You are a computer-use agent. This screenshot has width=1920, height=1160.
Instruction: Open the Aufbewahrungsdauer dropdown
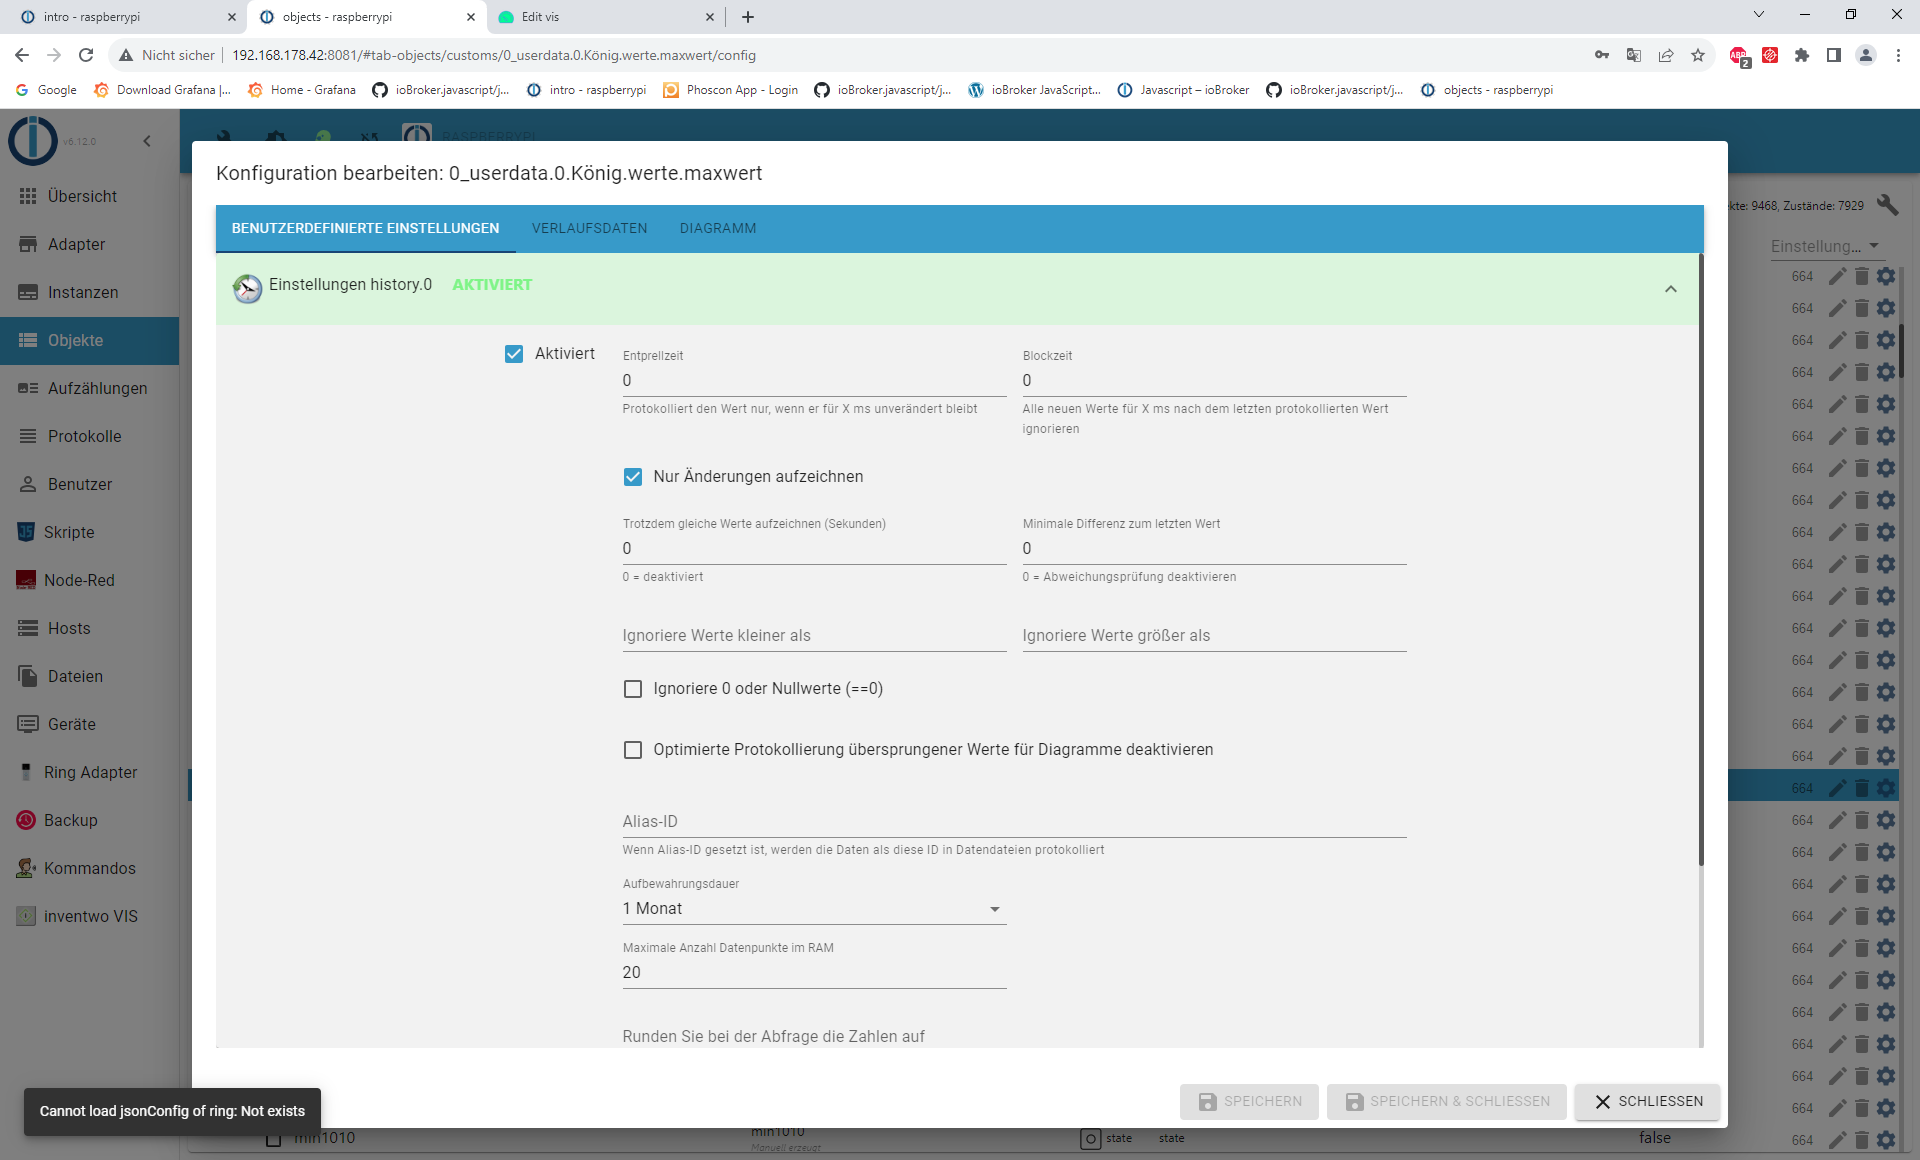(814, 909)
